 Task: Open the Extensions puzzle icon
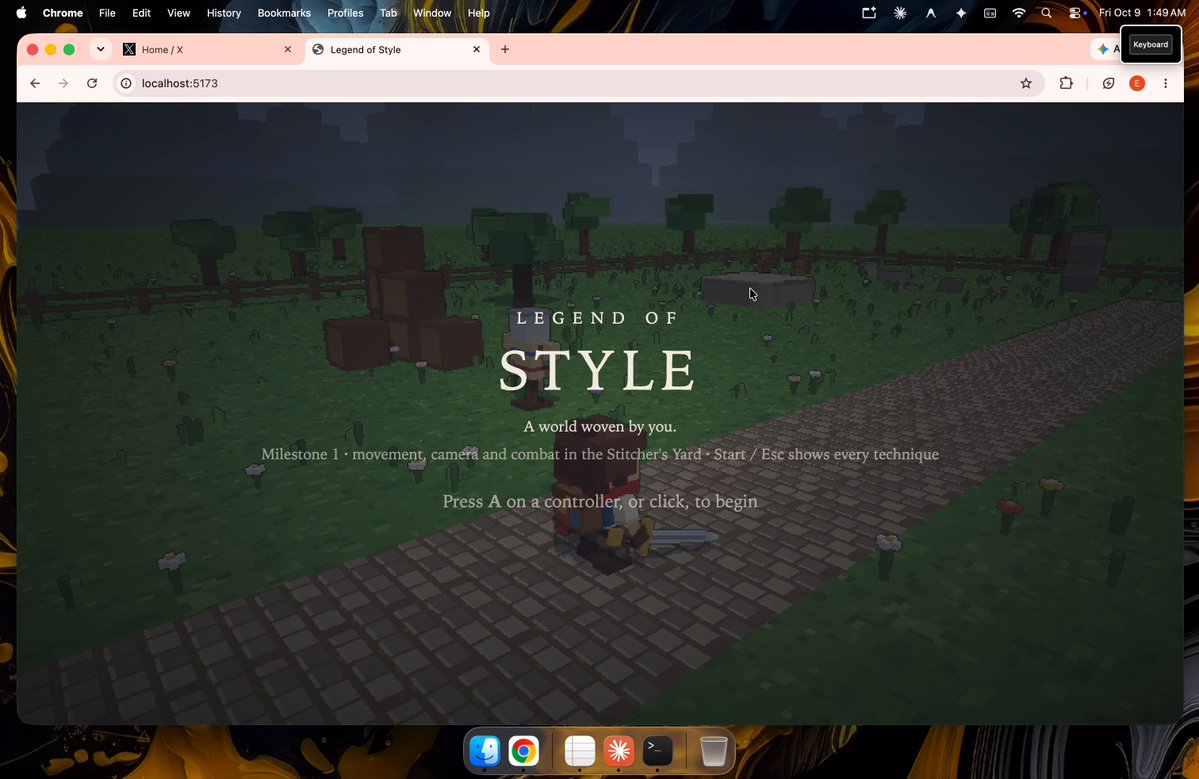1066,83
